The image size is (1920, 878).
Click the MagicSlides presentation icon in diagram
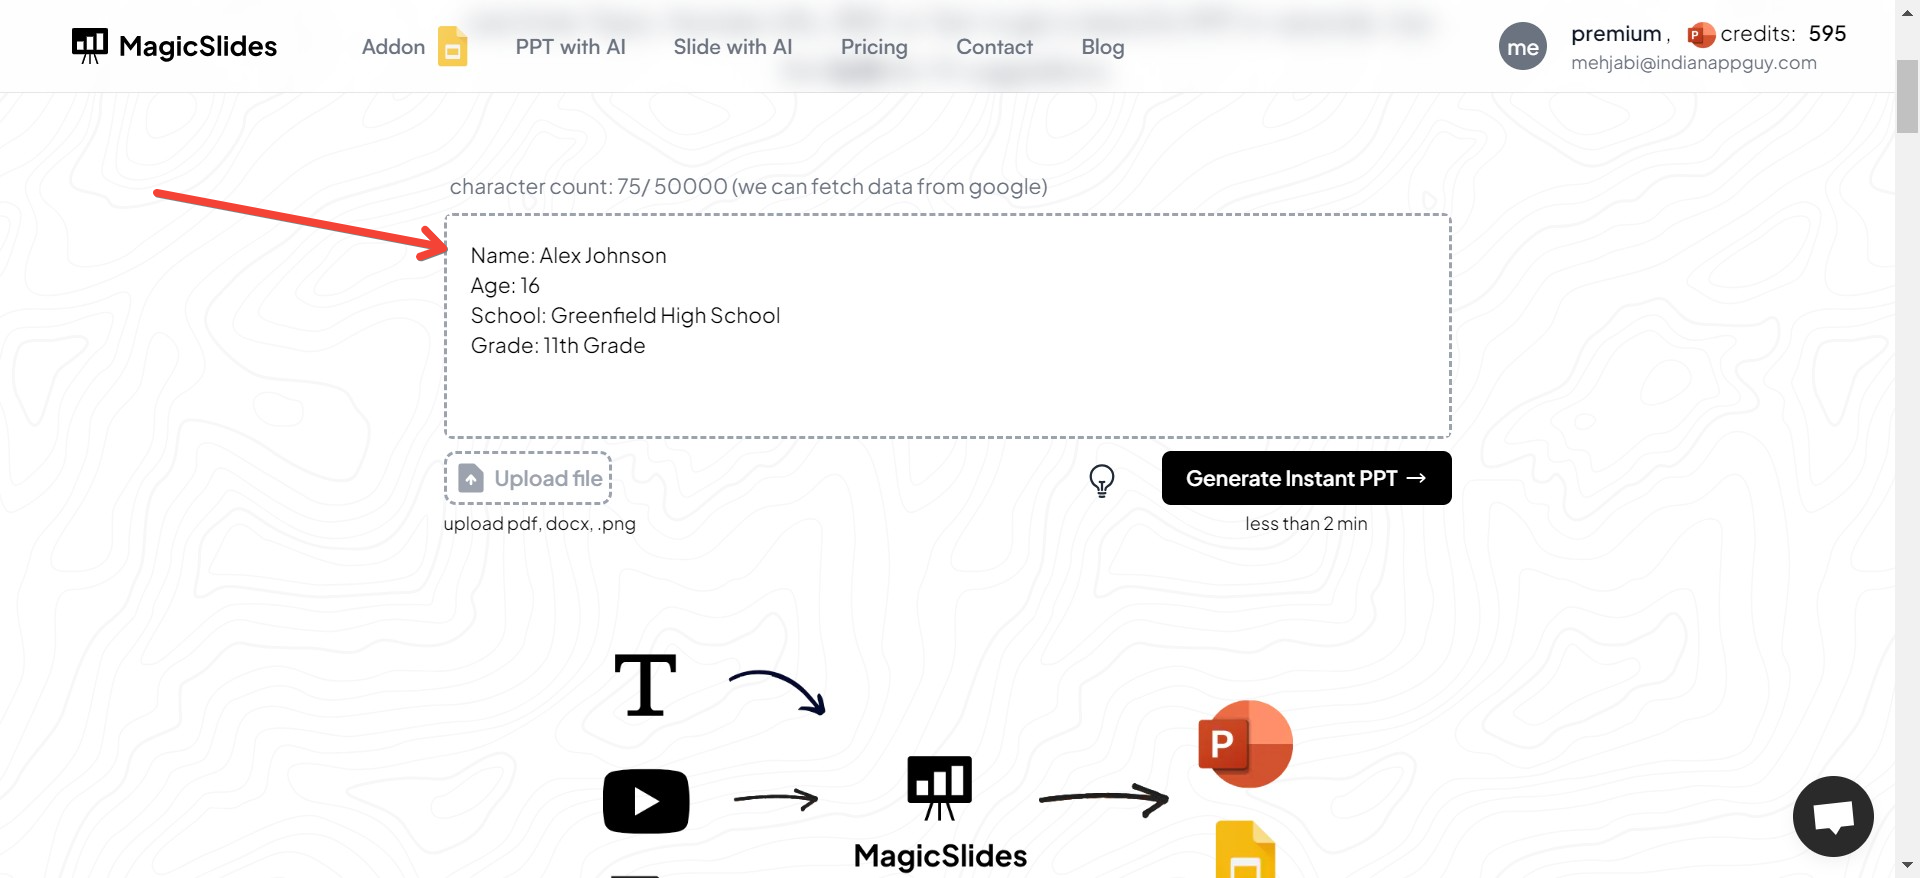tap(940, 788)
